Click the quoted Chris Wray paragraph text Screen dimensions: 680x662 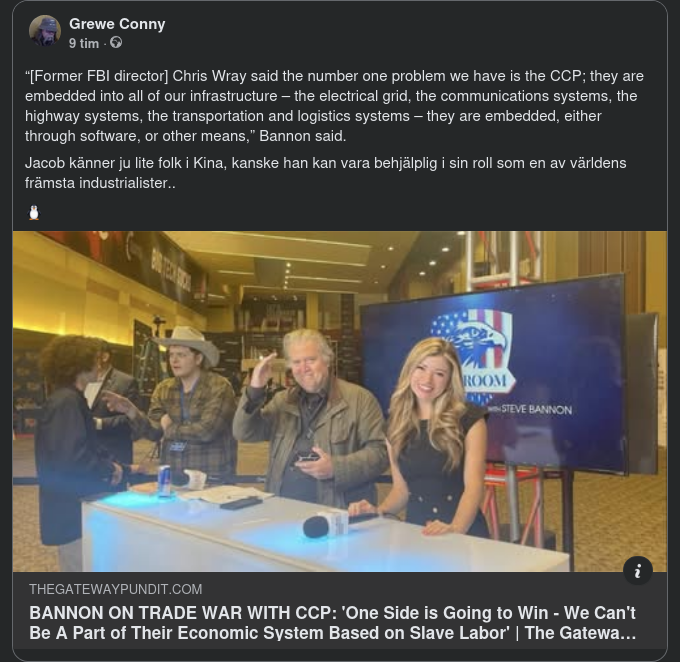[x=334, y=106]
